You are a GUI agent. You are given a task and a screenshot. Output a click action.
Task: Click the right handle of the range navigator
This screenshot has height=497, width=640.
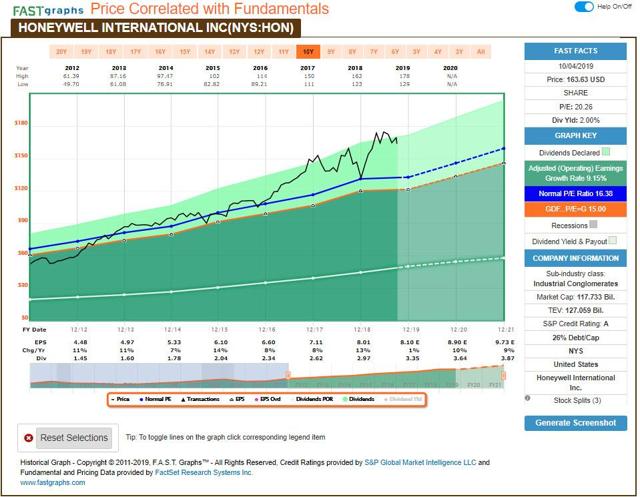pos(503,375)
